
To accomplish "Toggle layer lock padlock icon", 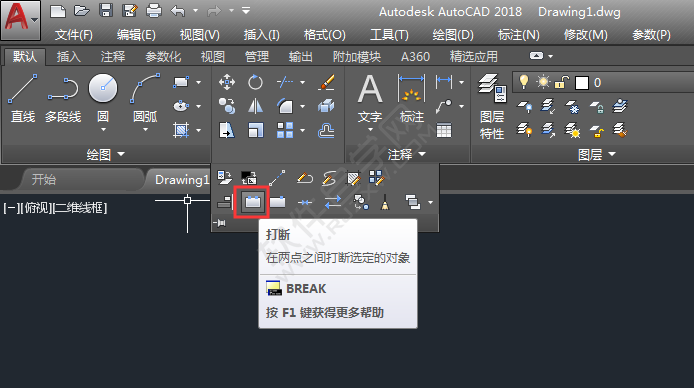I will point(562,82).
